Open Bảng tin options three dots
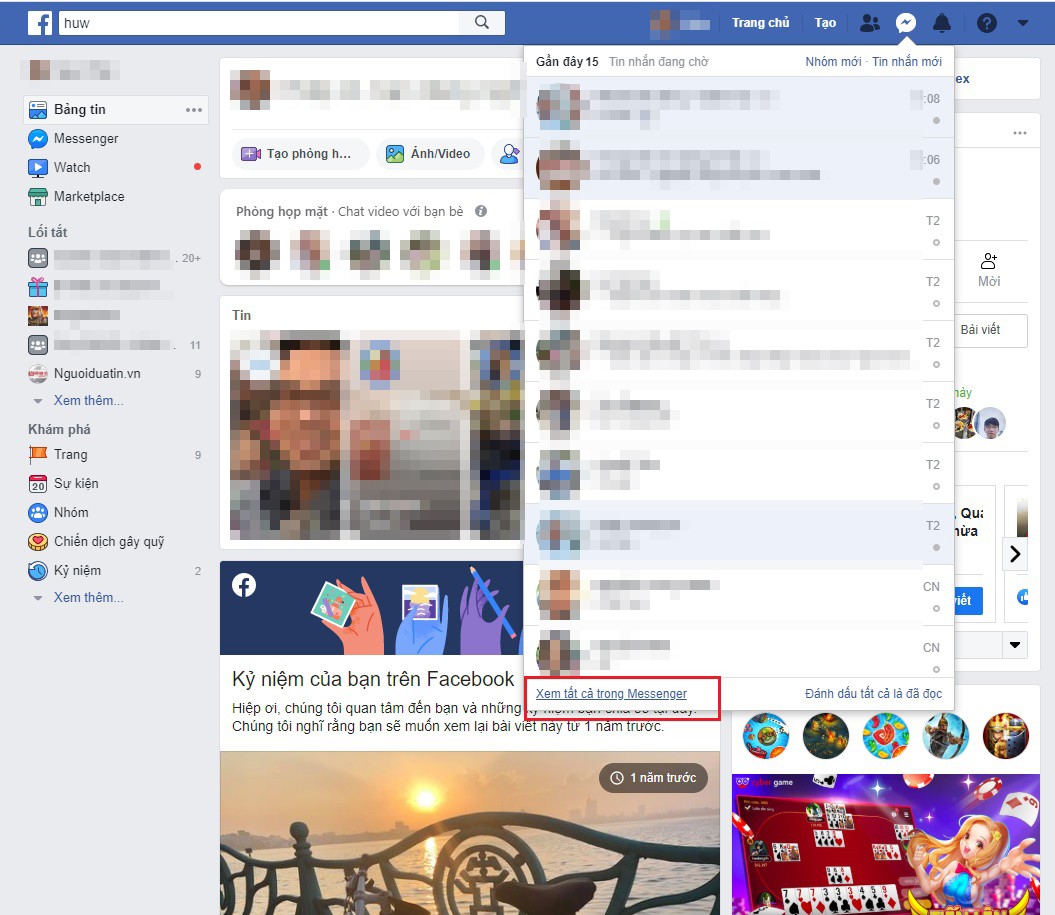Viewport: 1055px width, 915px height. click(194, 110)
